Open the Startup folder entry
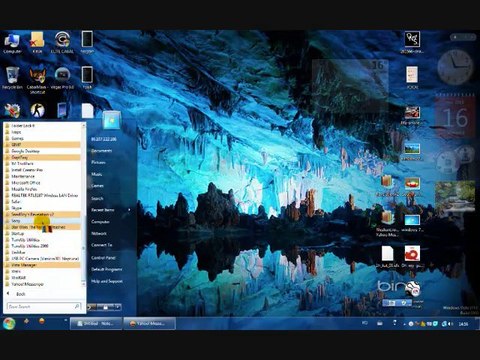This screenshot has width=480, height=360. [x=42, y=233]
